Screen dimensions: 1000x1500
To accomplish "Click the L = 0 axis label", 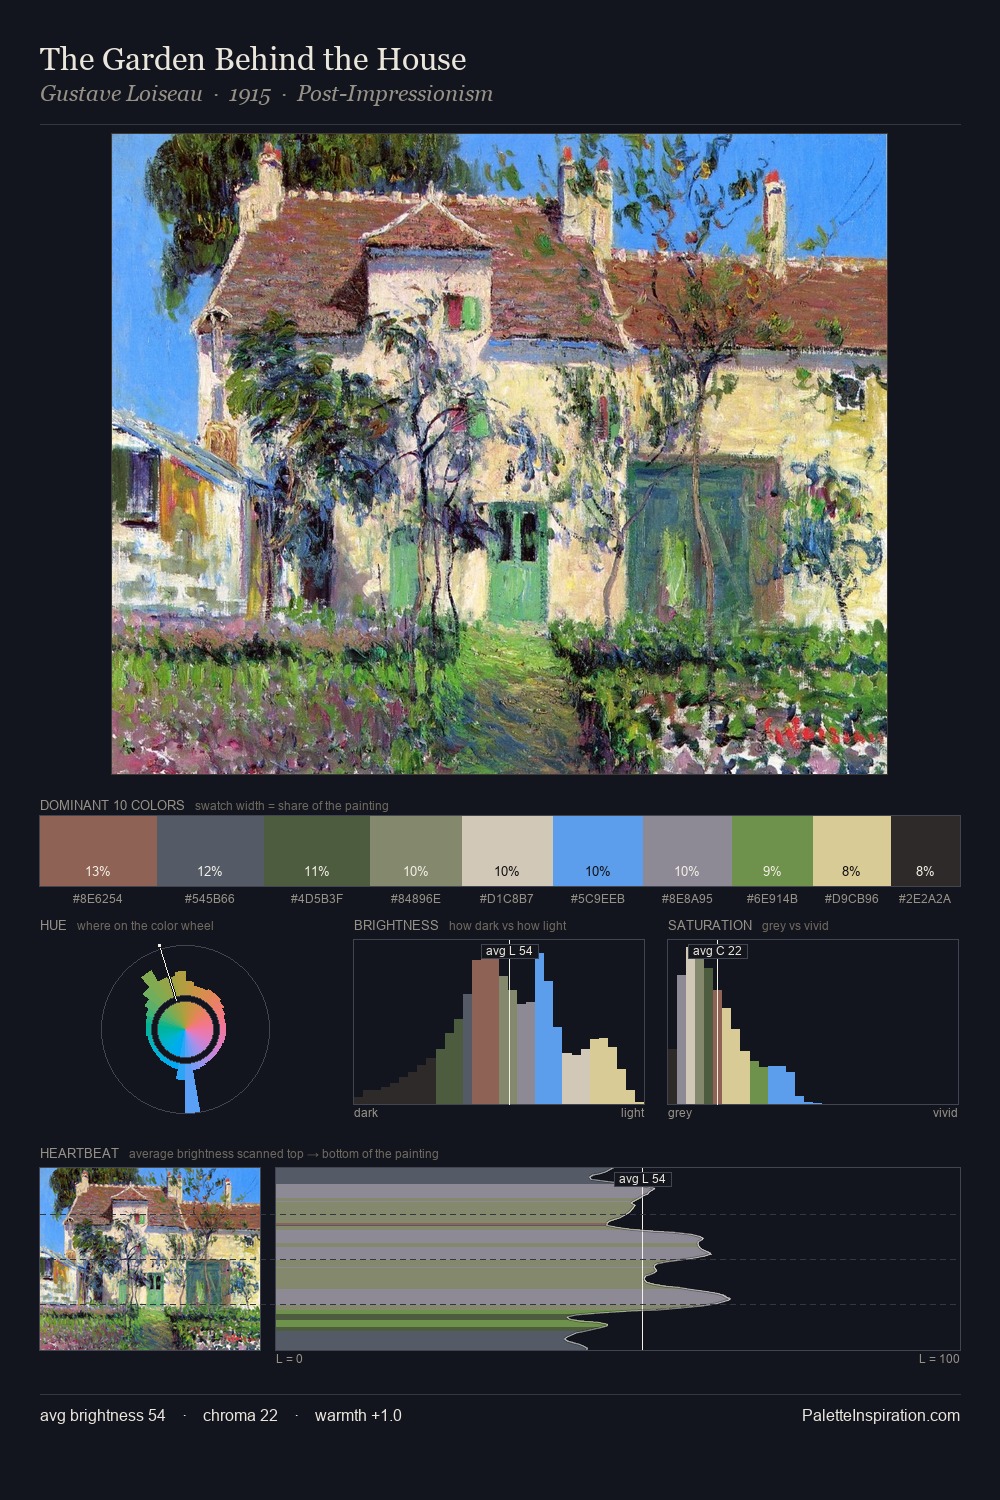I will (289, 1358).
